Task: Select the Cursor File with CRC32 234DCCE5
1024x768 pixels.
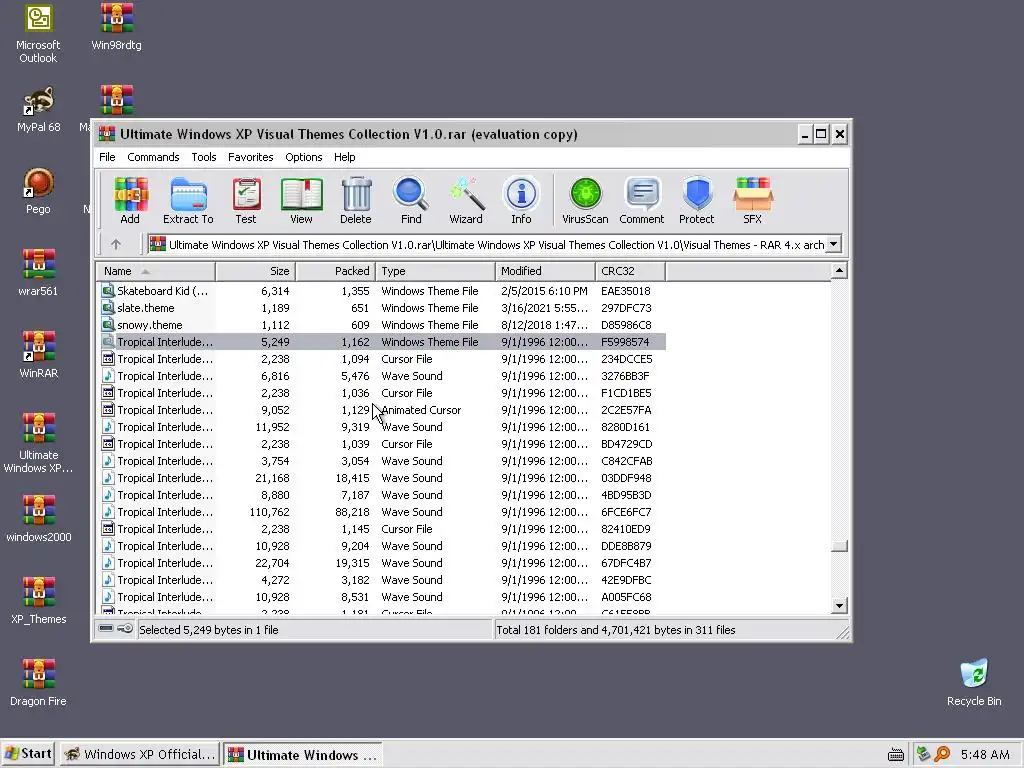Action: coord(381,359)
